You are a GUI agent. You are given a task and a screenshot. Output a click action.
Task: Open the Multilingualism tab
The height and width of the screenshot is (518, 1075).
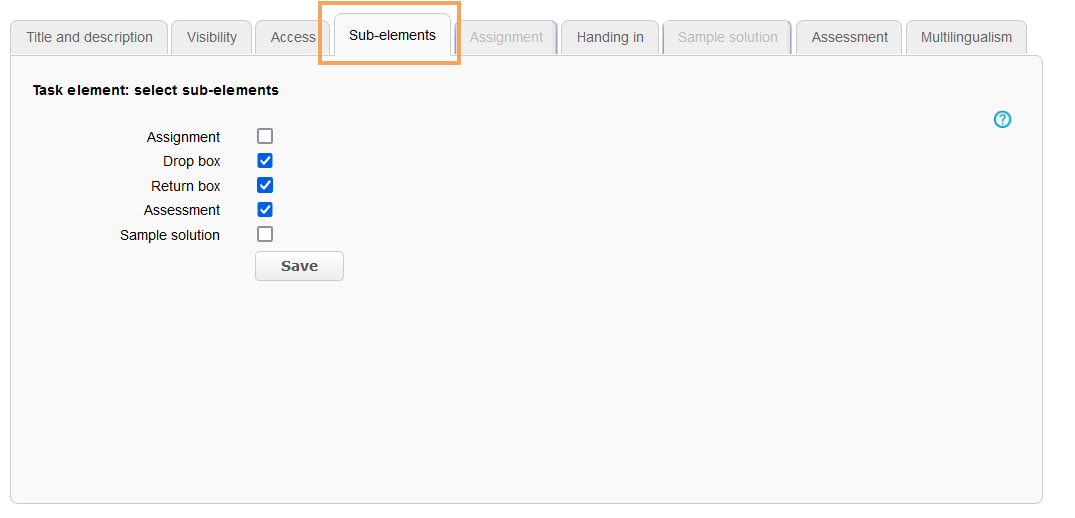[x=966, y=38]
